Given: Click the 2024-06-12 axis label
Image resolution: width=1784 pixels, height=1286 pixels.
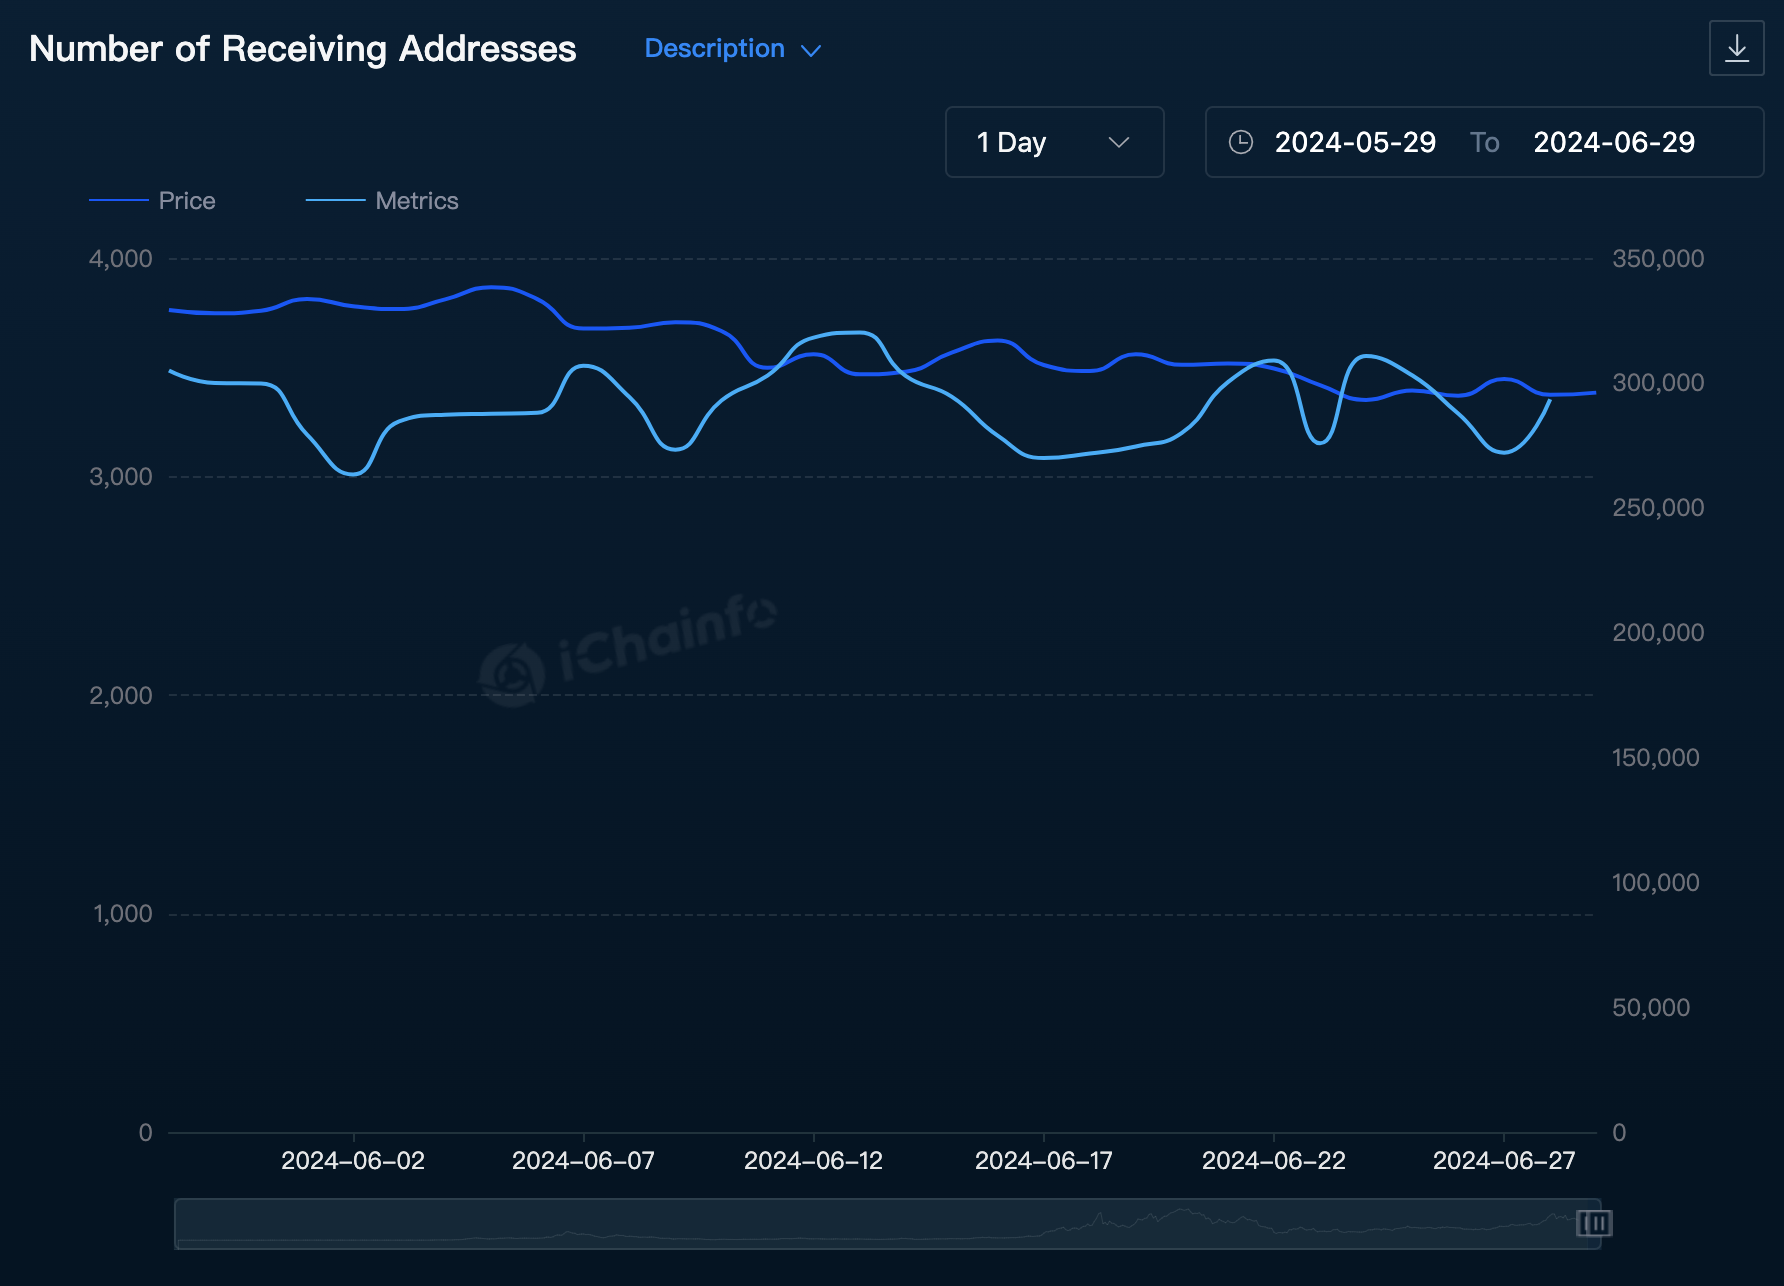Looking at the screenshot, I should click(x=813, y=1161).
